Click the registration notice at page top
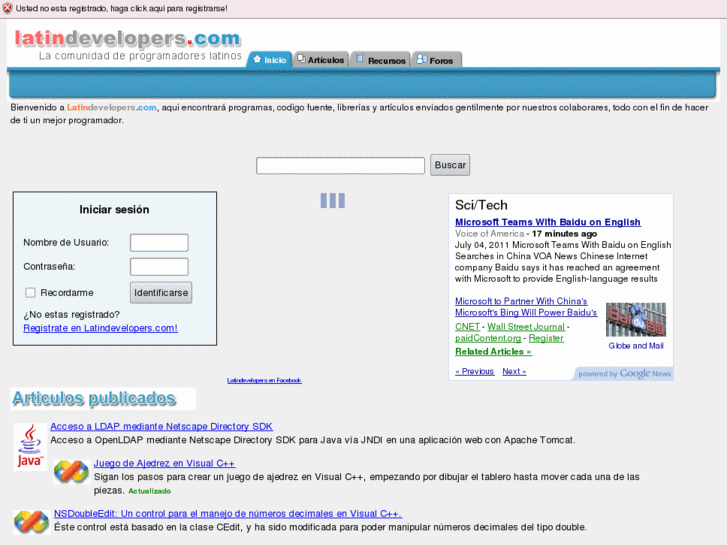Image resolution: width=727 pixels, height=545 pixels. (x=121, y=8)
